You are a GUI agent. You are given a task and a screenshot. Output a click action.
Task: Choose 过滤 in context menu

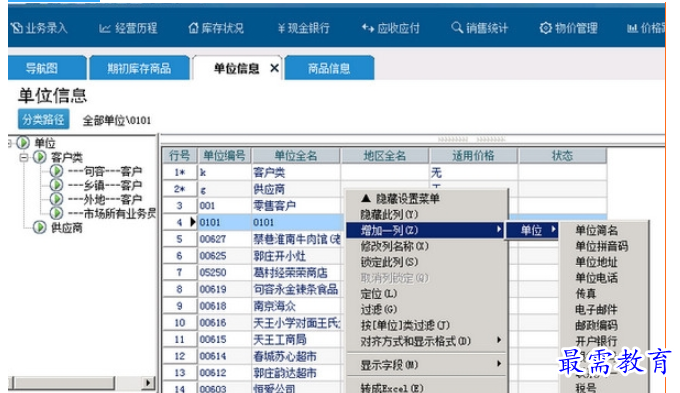pyautogui.click(x=427, y=309)
